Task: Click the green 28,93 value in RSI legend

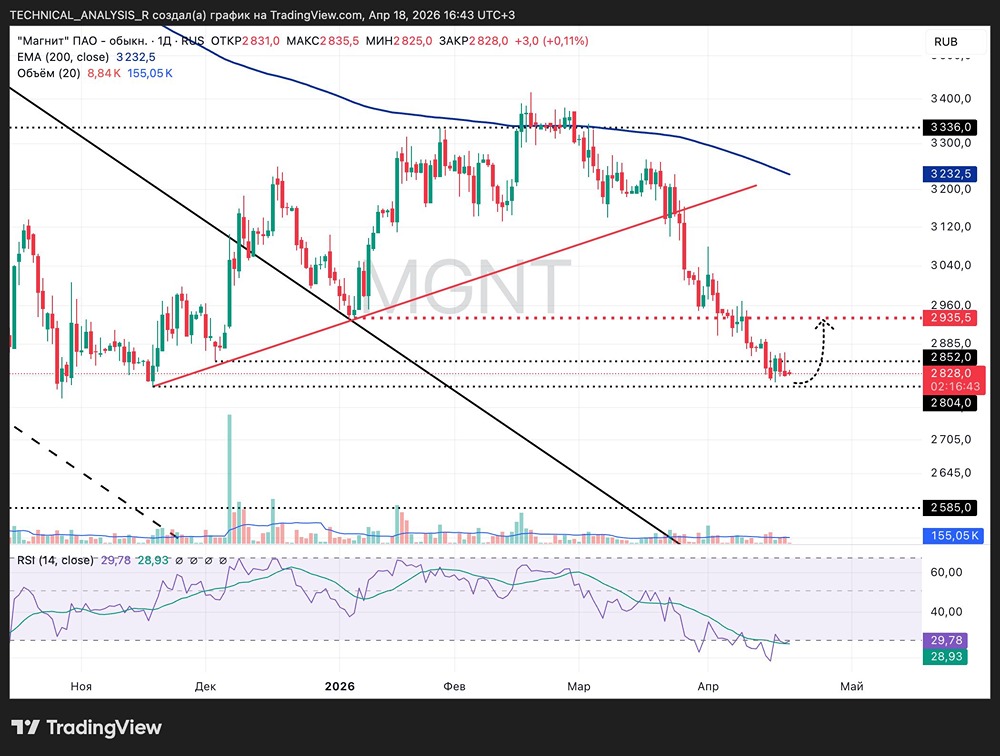Action: pos(154,560)
